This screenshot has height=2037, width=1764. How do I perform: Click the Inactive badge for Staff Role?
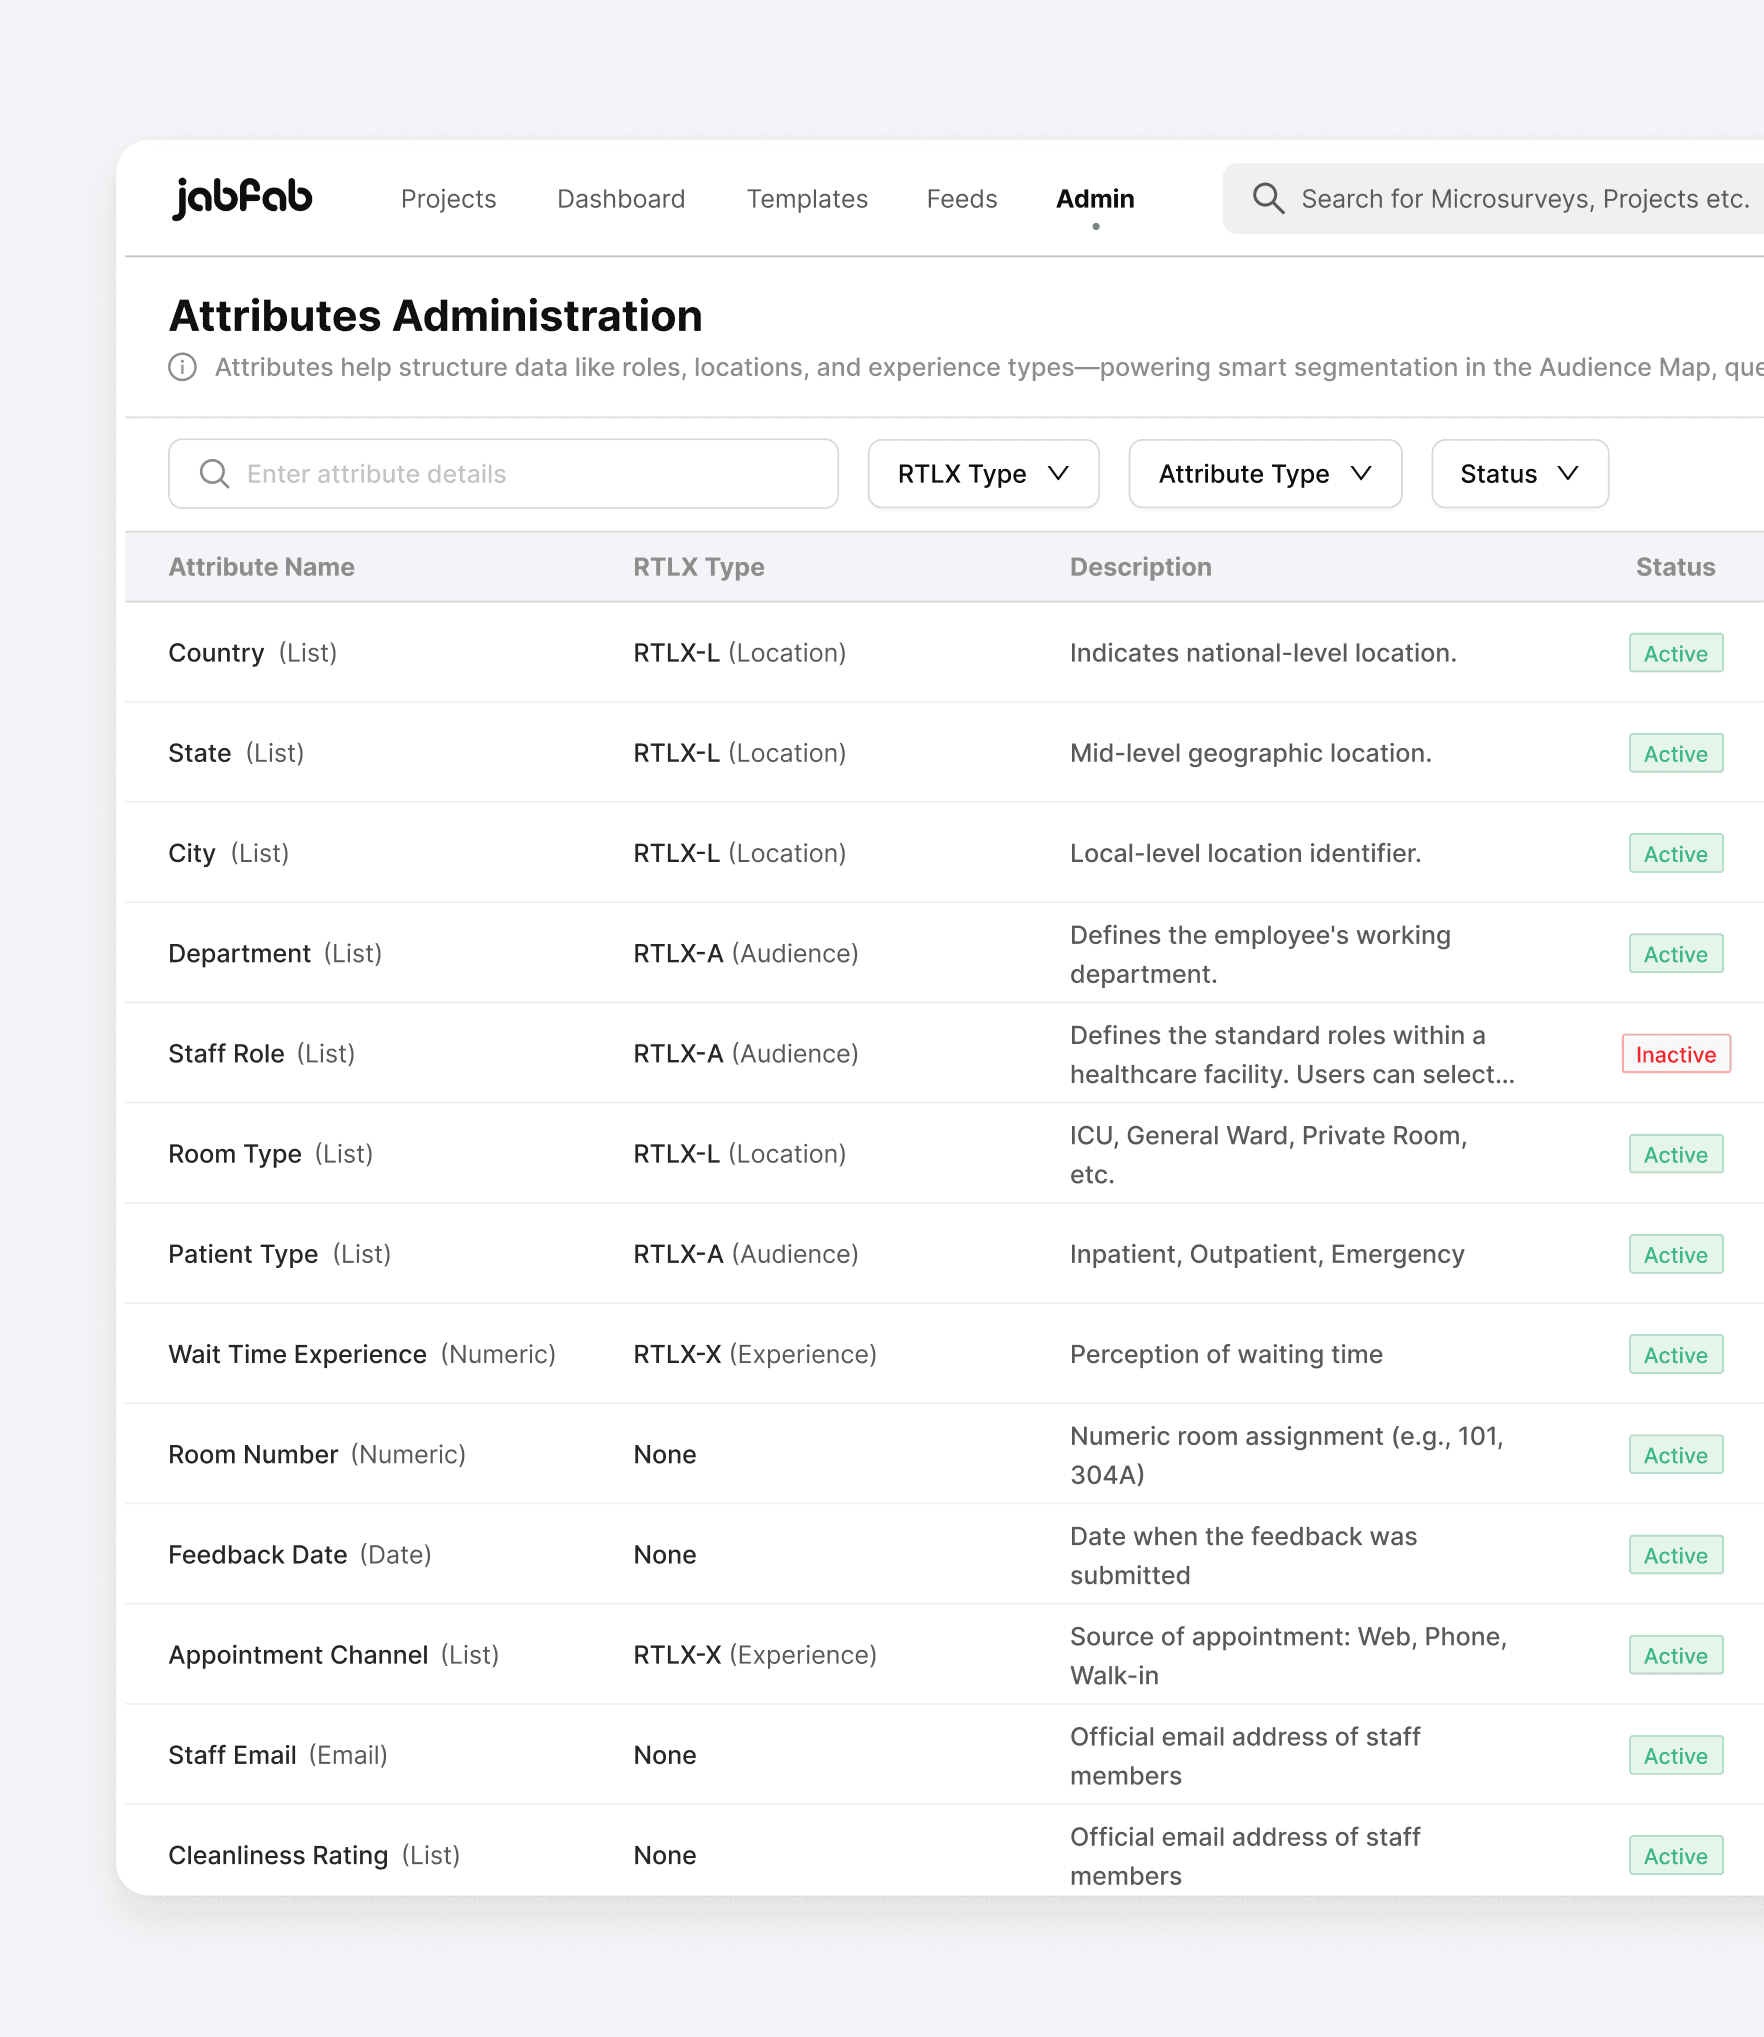point(1676,1054)
